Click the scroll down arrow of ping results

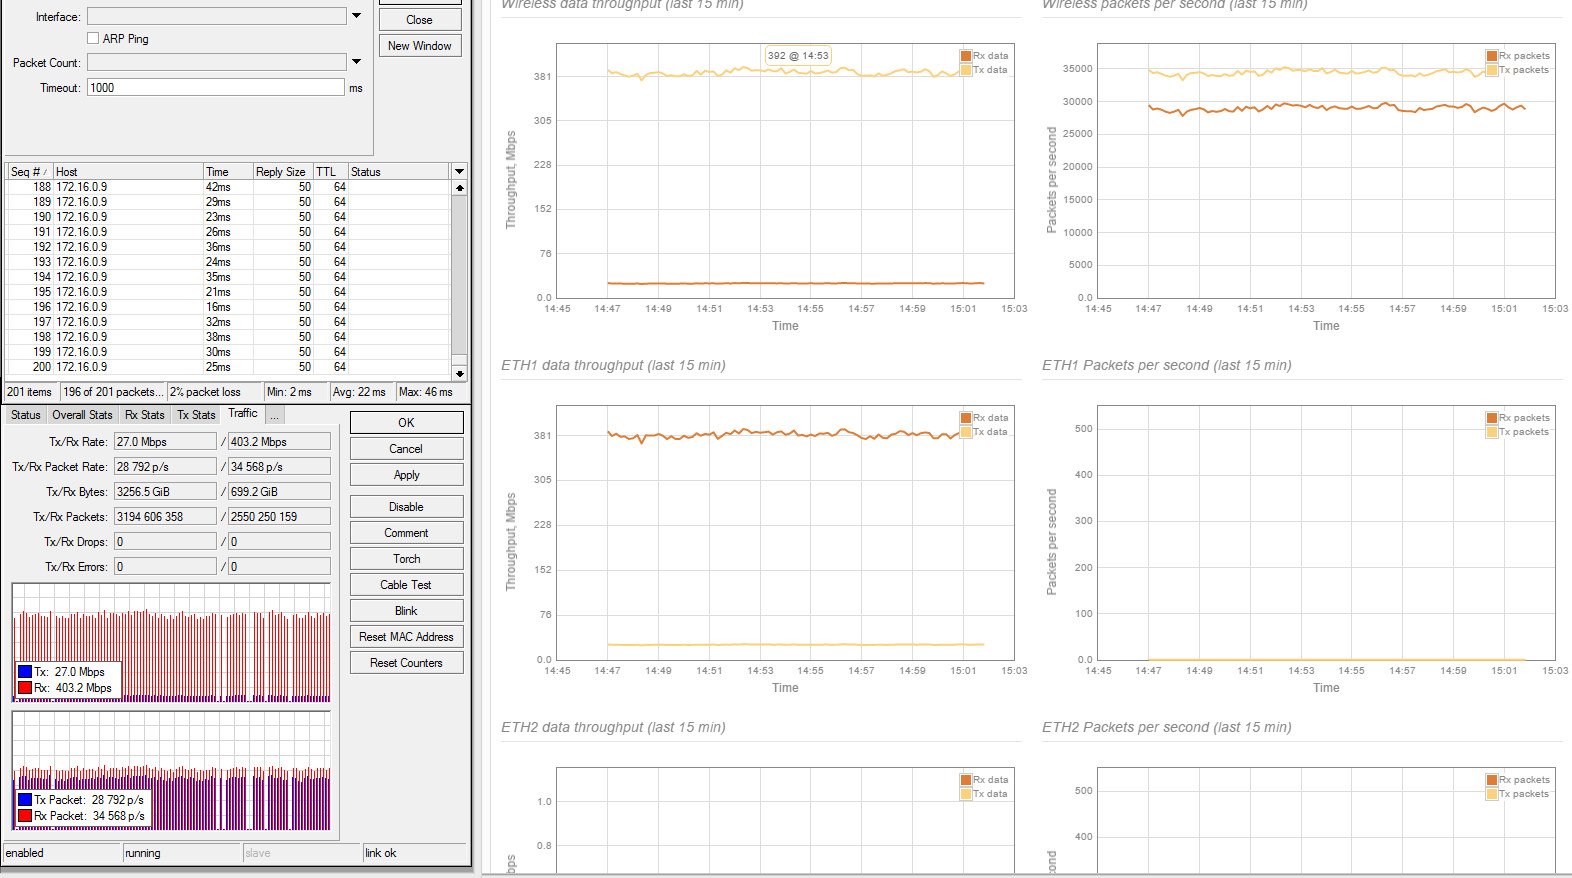point(460,373)
